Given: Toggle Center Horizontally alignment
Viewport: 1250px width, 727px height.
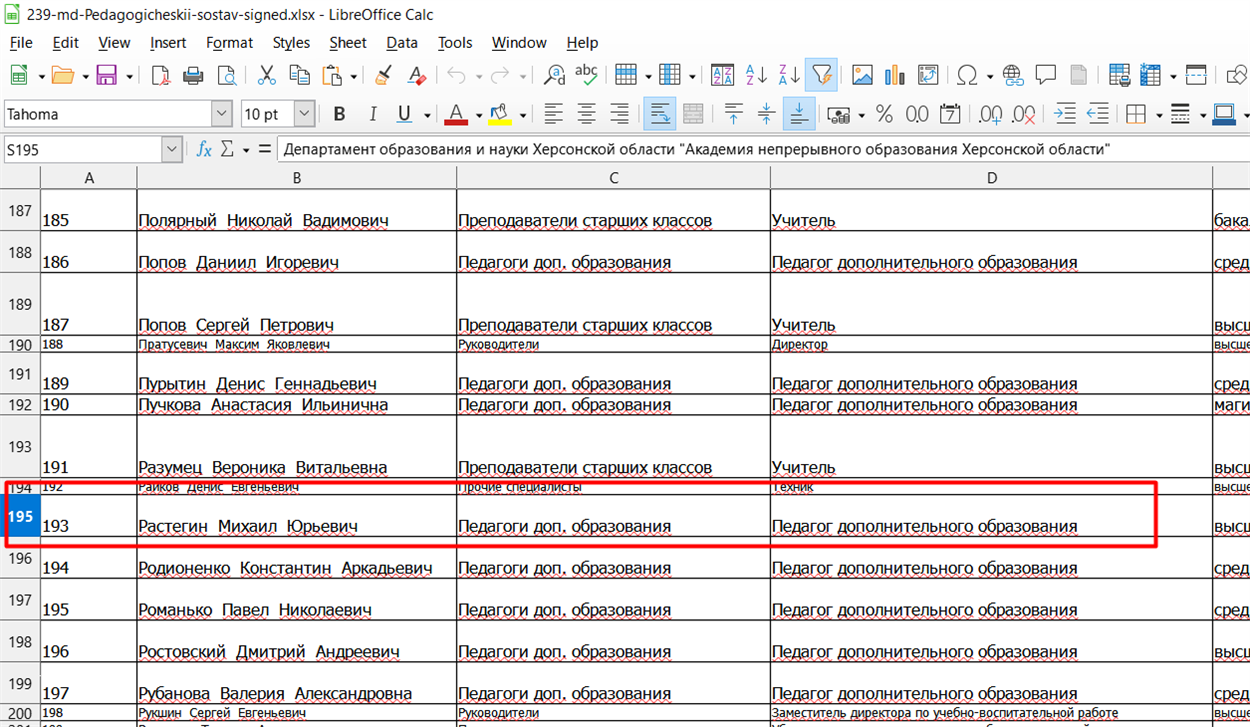Looking at the screenshot, I should coord(587,114).
